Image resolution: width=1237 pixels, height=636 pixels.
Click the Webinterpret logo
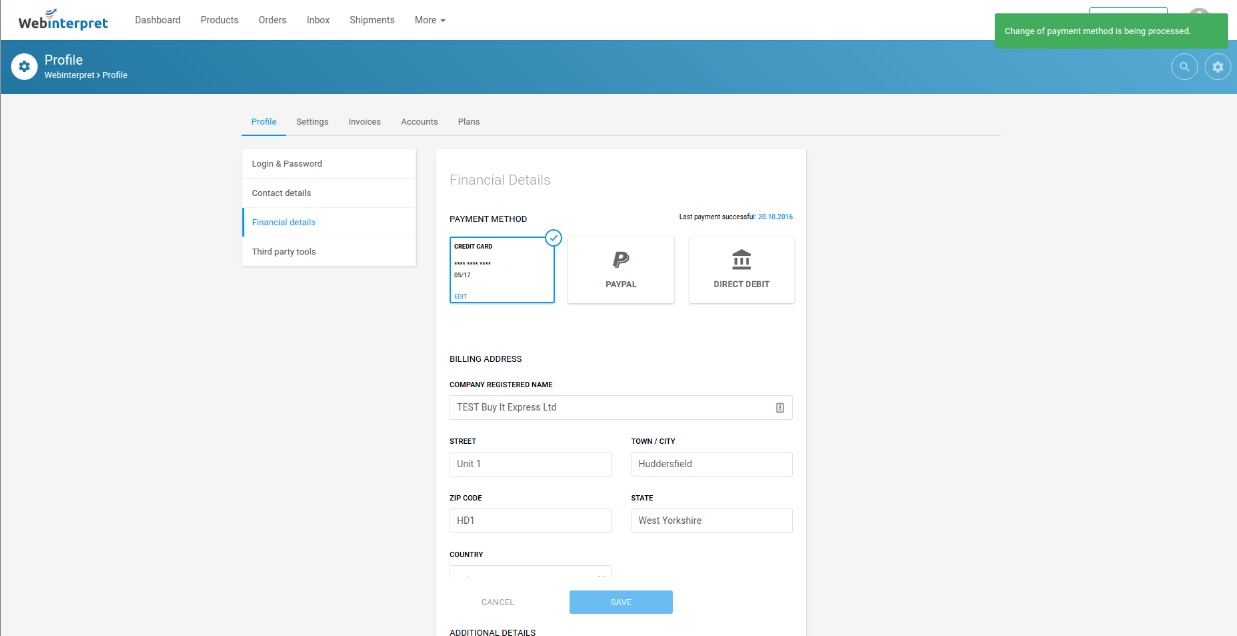point(63,19)
